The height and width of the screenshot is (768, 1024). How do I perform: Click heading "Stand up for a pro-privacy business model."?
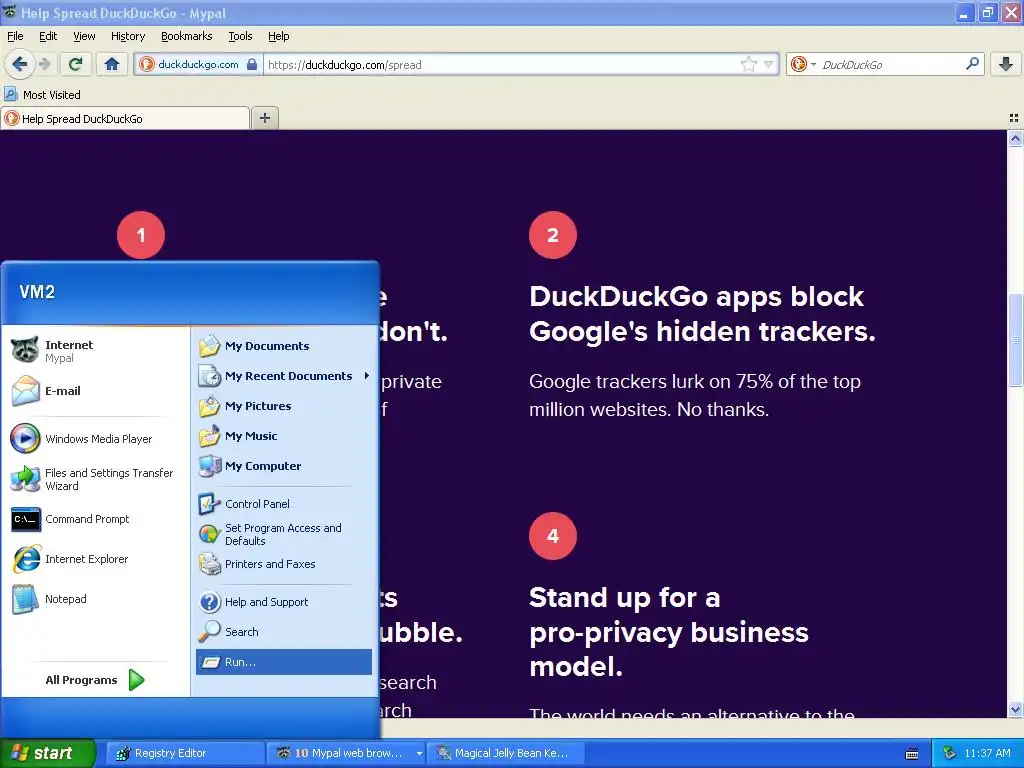click(x=669, y=632)
